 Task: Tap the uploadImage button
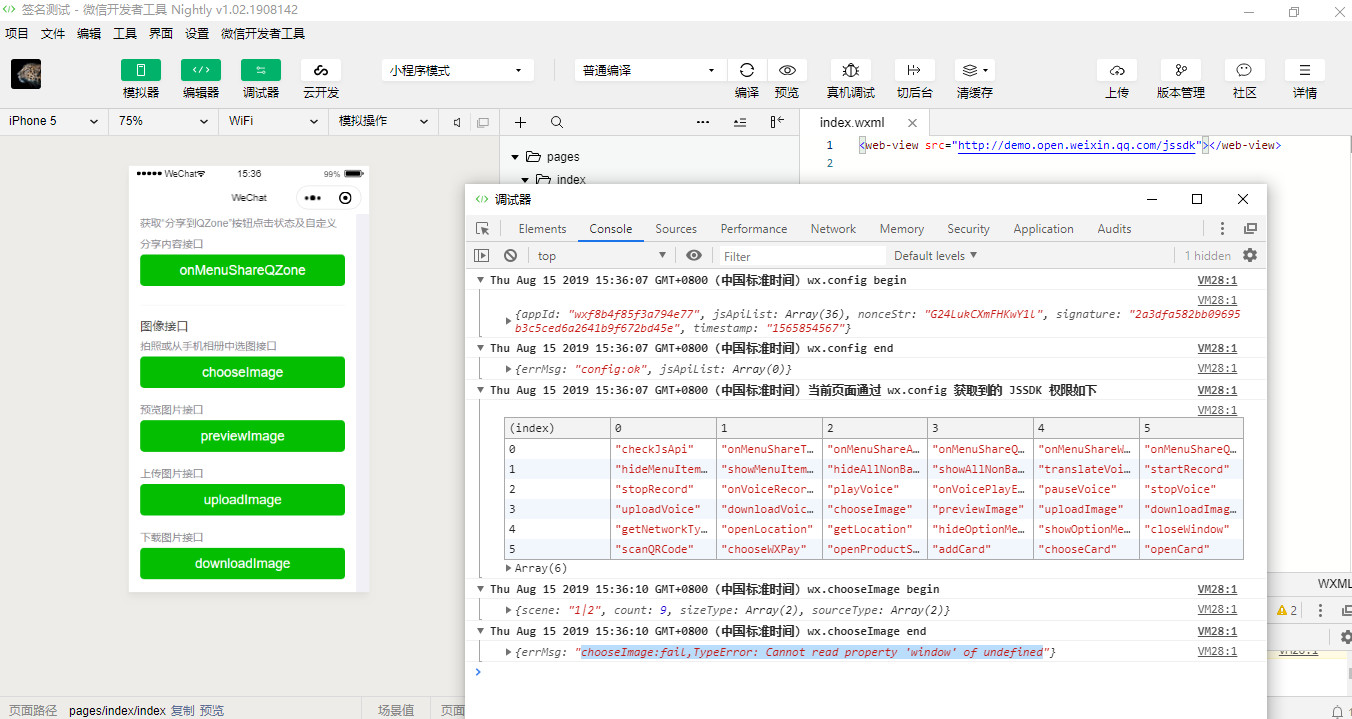243,500
